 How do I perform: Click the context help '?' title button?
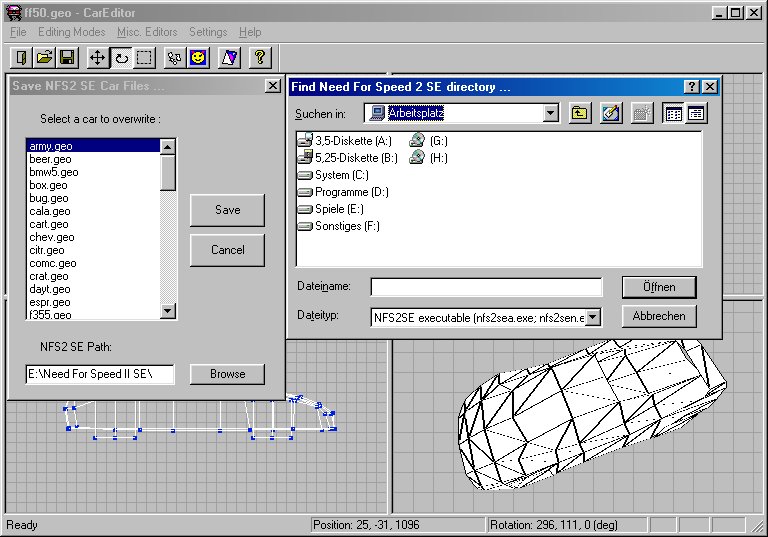click(691, 87)
